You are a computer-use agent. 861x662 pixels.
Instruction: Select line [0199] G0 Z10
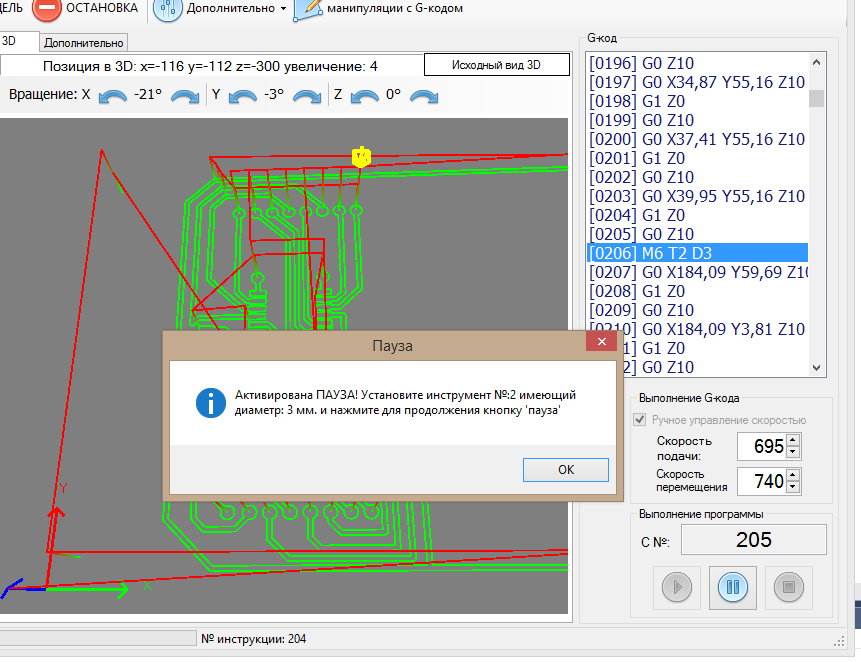point(697,120)
